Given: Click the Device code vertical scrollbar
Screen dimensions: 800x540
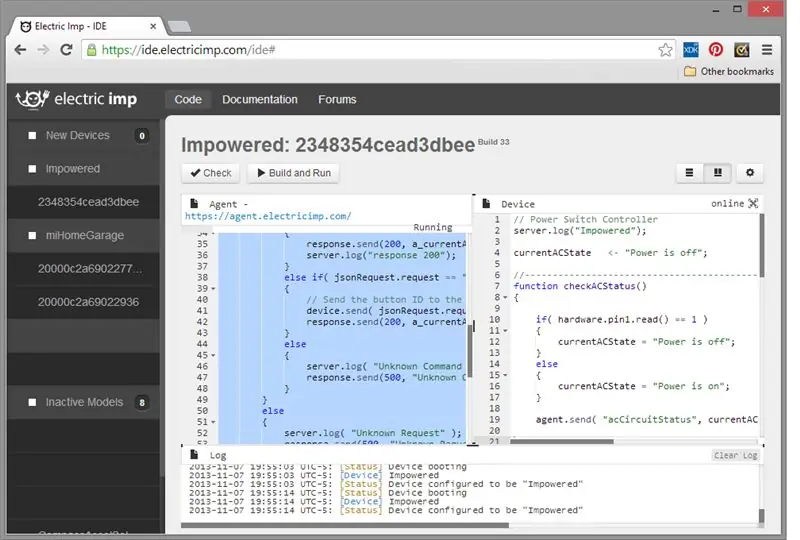Looking at the screenshot, I should [x=762, y=246].
